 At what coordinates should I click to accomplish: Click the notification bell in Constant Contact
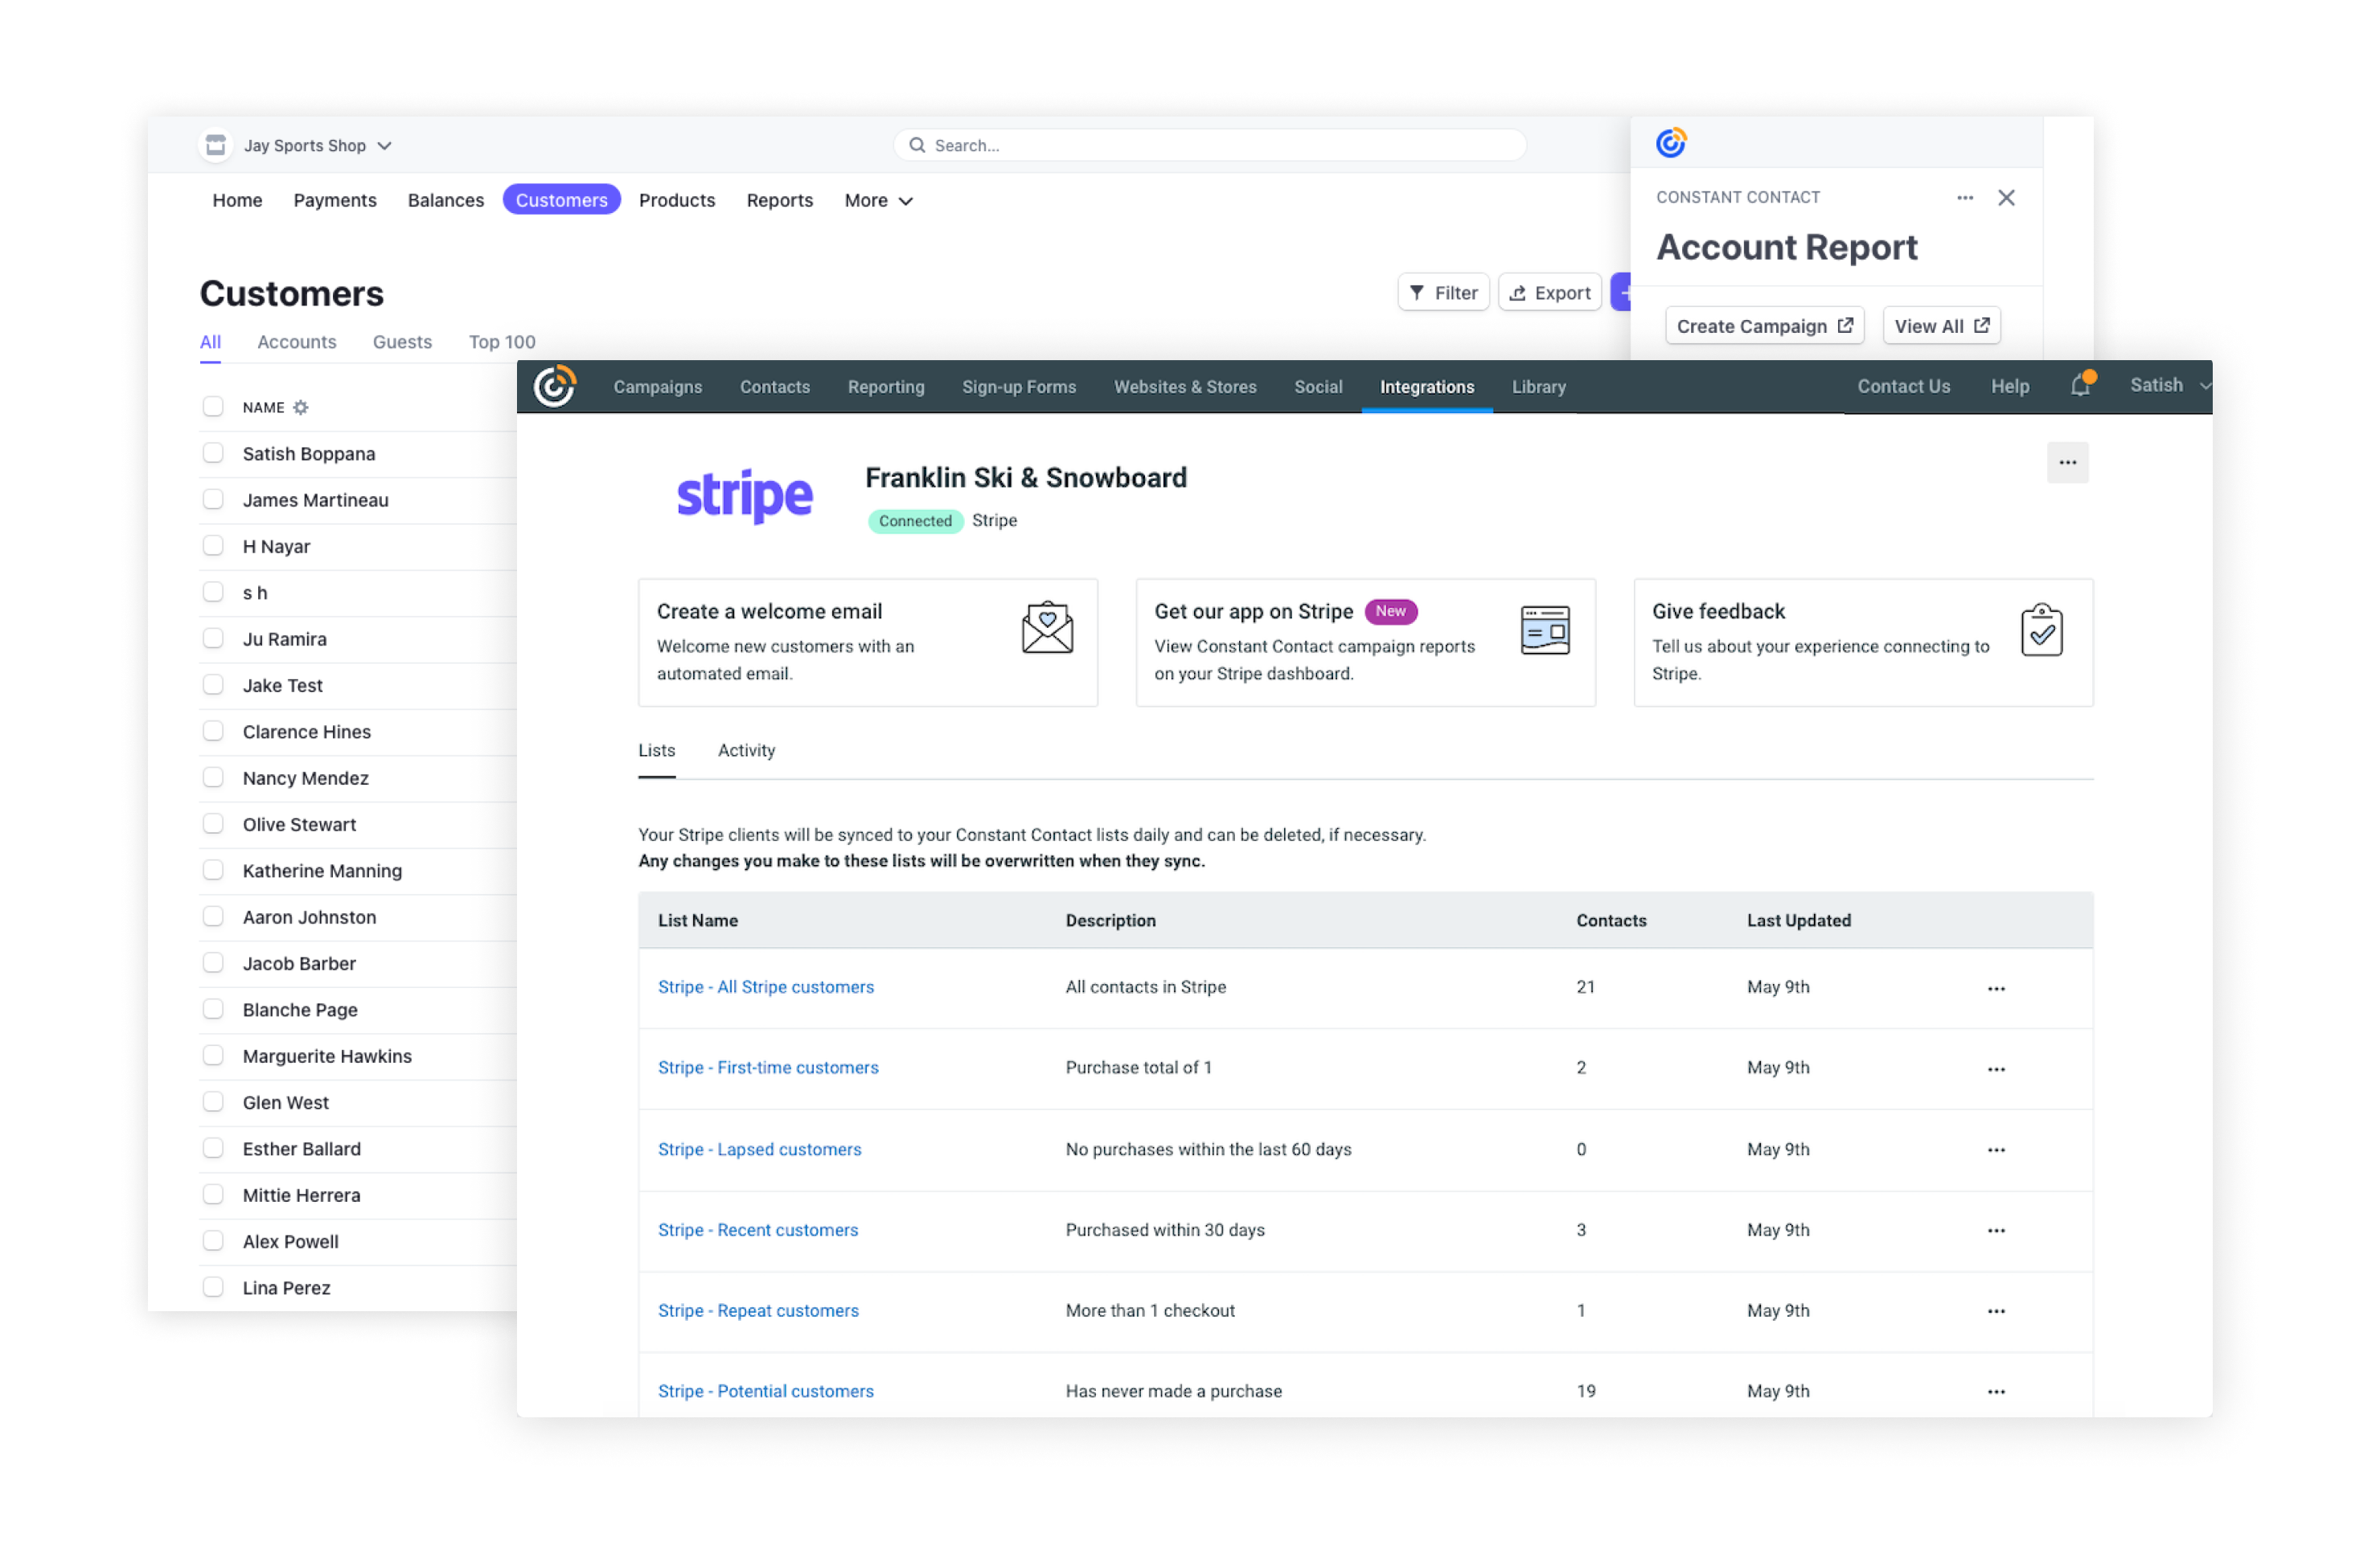coord(2081,385)
